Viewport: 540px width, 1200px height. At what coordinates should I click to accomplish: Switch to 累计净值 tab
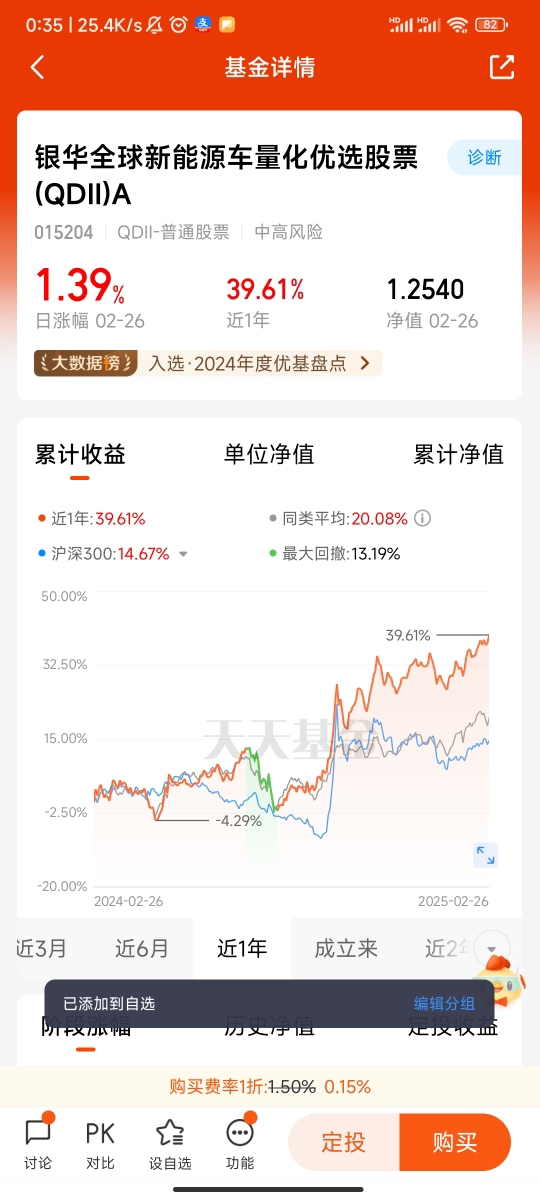pos(459,454)
